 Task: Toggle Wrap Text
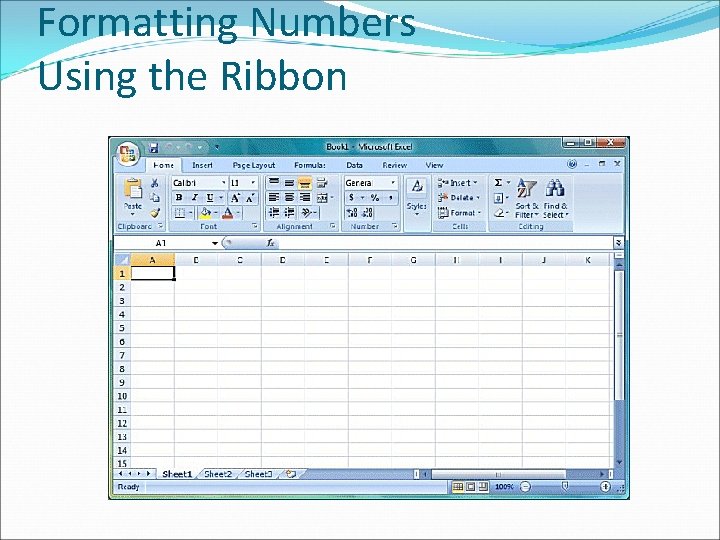322,183
